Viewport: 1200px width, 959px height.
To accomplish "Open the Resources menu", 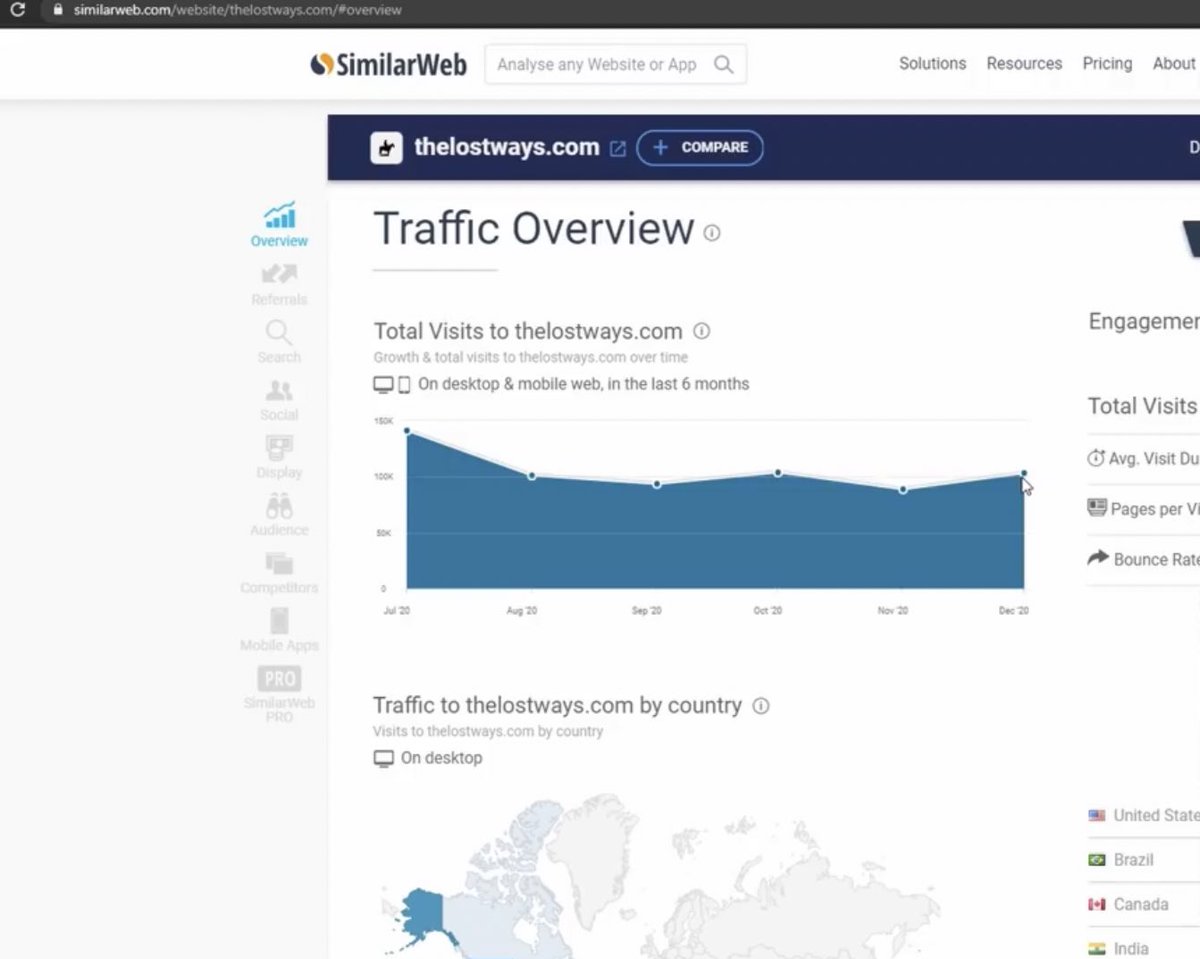I will point(1024,63).
